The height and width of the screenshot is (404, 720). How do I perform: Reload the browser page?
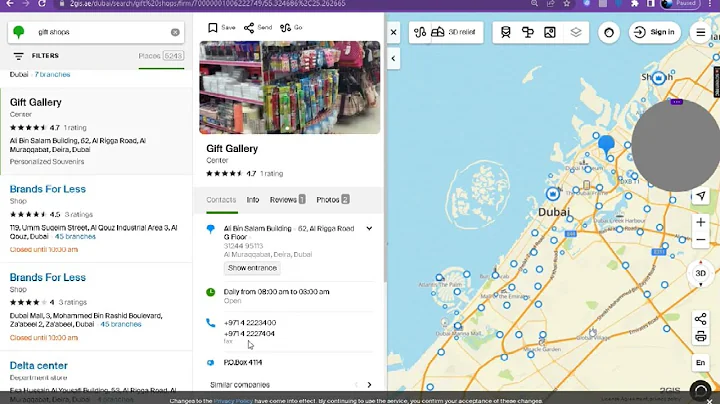(42, 4)
